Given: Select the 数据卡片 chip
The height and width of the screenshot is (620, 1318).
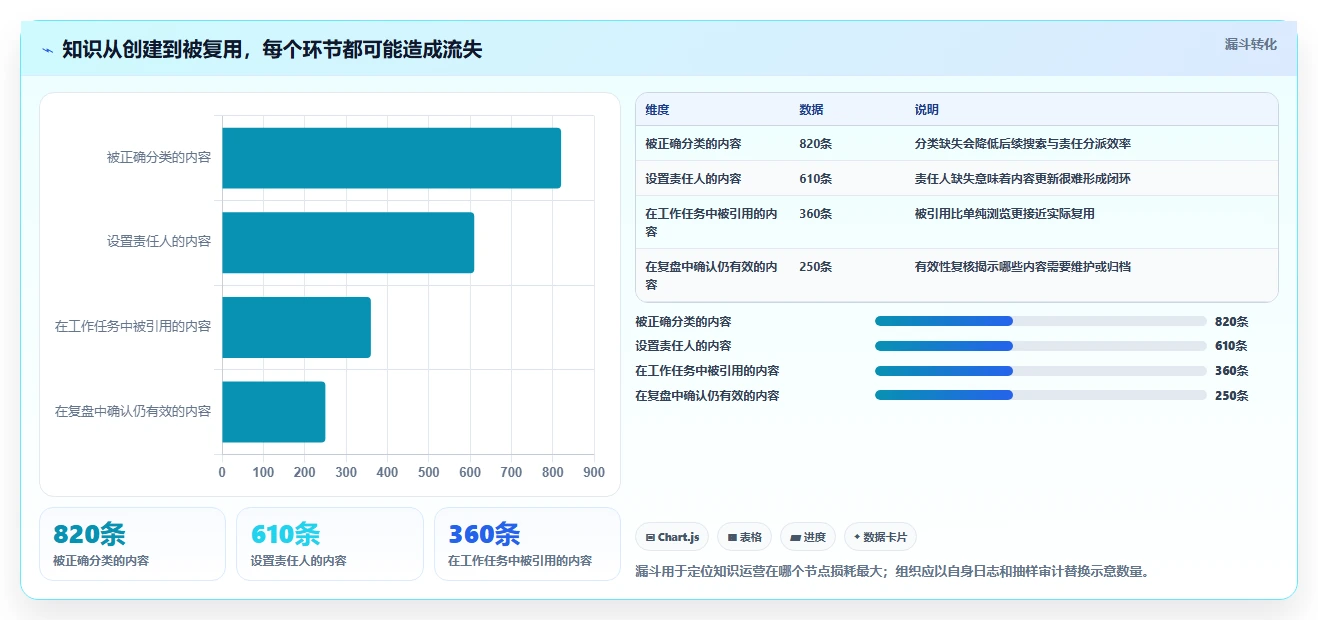Looking at the screenshot, I should tap(880, 537).
